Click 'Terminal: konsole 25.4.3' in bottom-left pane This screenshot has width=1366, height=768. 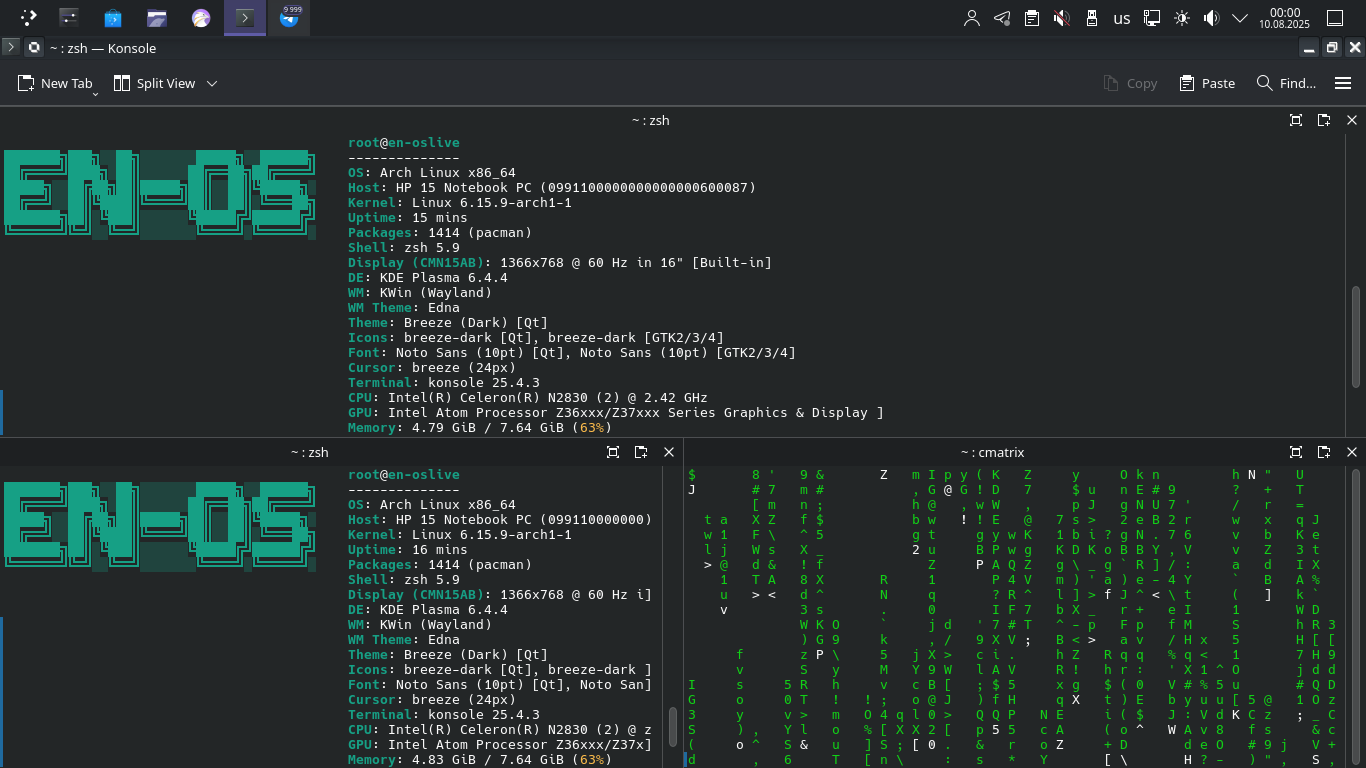point(444,715)
